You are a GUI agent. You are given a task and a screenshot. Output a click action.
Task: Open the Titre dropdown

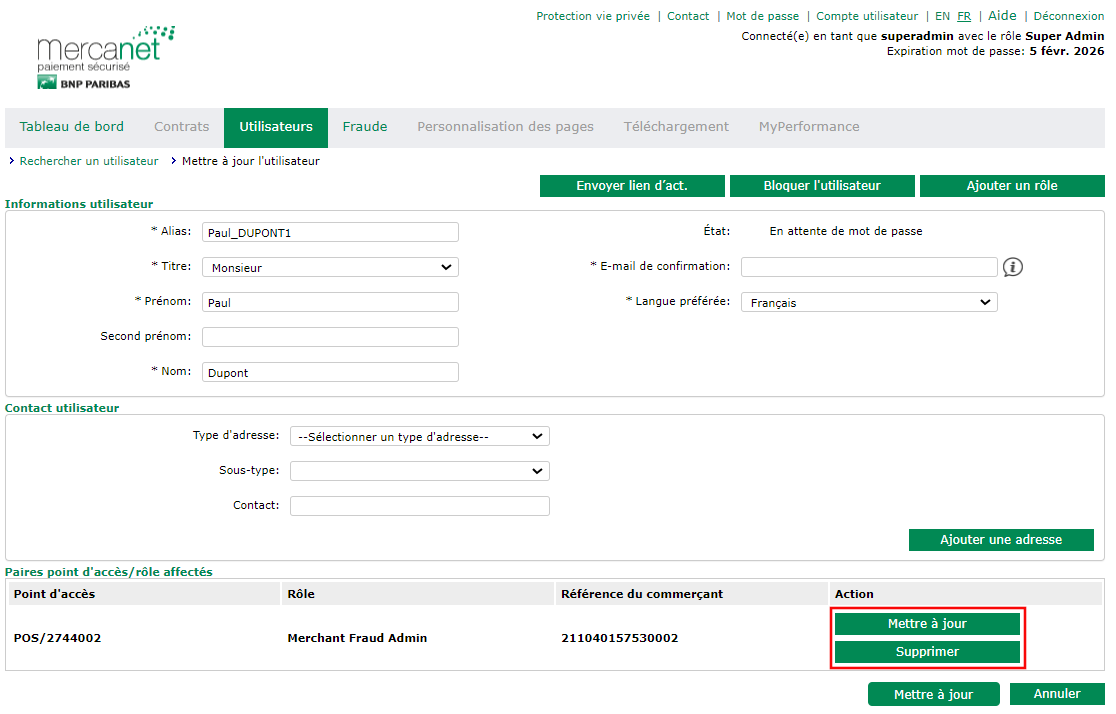(x=330, y=267)
